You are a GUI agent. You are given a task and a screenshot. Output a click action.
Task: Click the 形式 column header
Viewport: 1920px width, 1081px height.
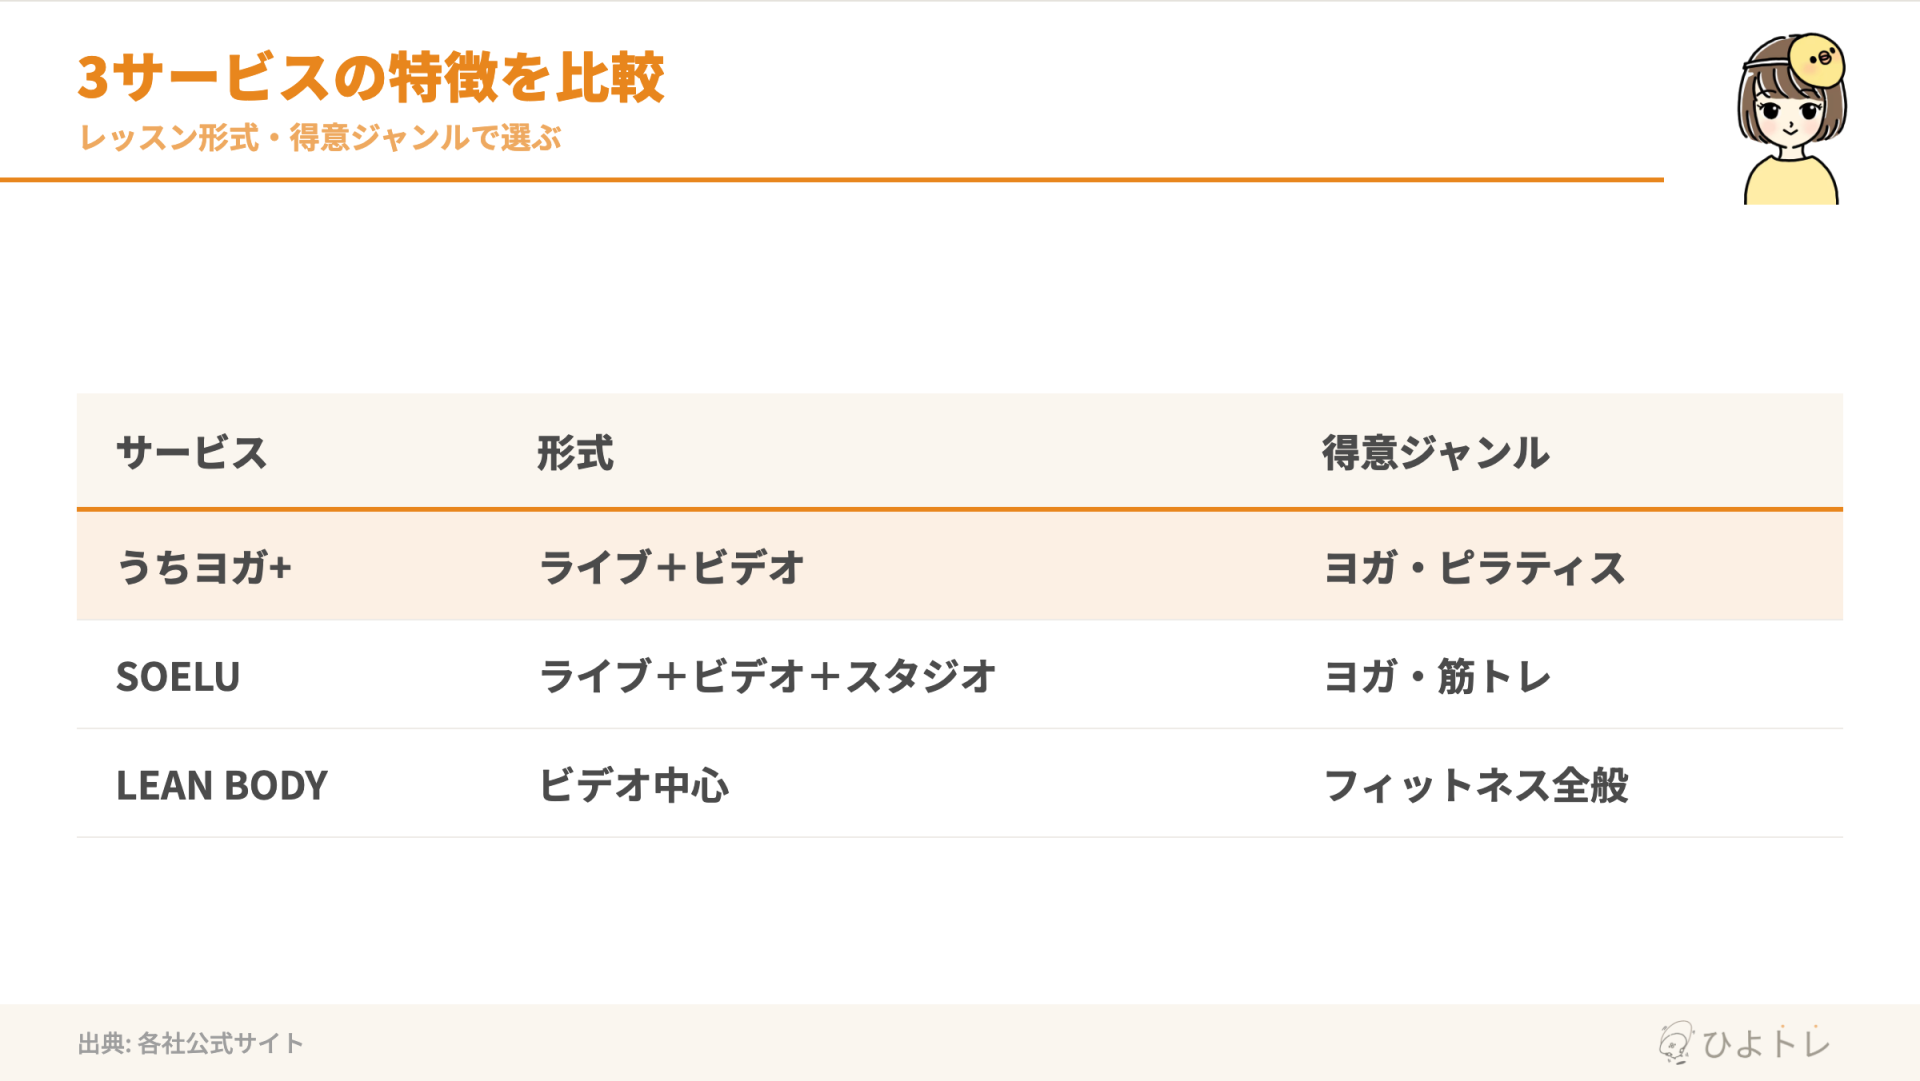575,453
